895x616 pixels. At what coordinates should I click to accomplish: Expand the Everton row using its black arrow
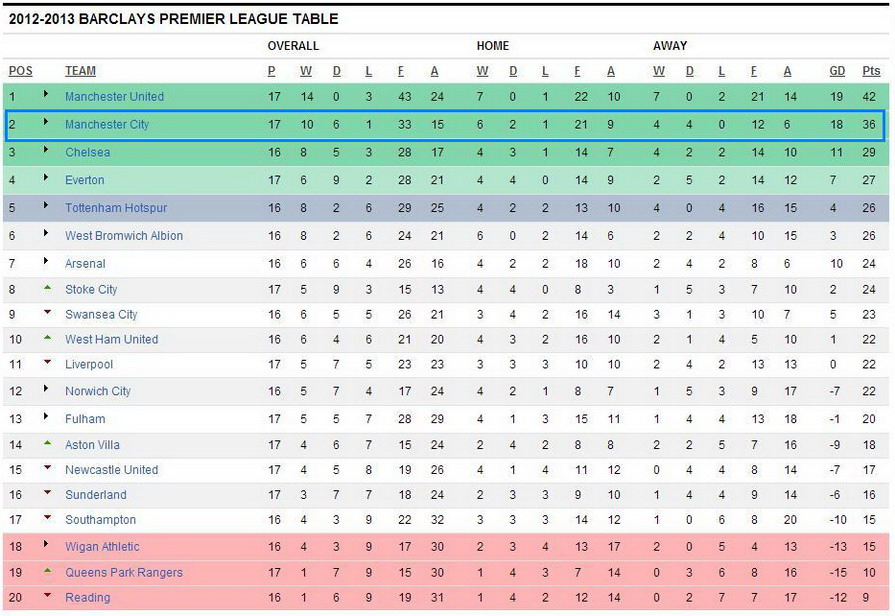pyautogui.click(x=46, y=178)
